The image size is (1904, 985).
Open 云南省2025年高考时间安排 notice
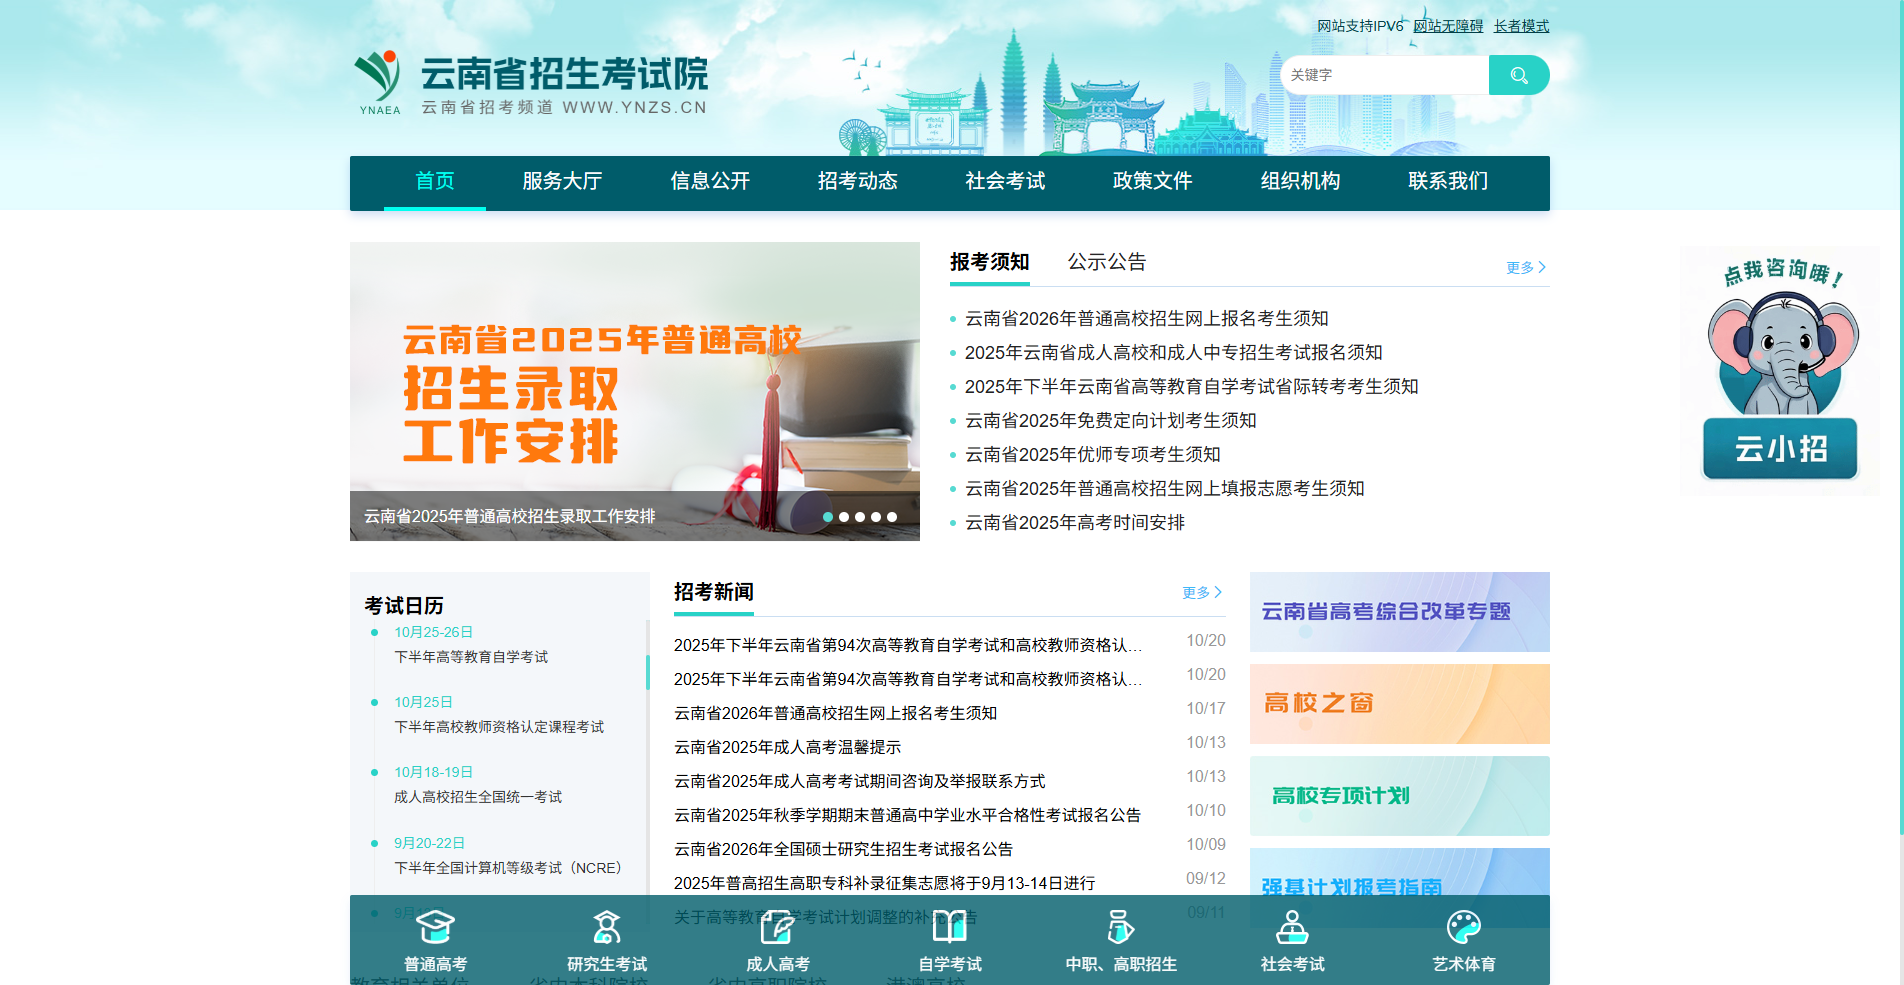(1072, 522)
